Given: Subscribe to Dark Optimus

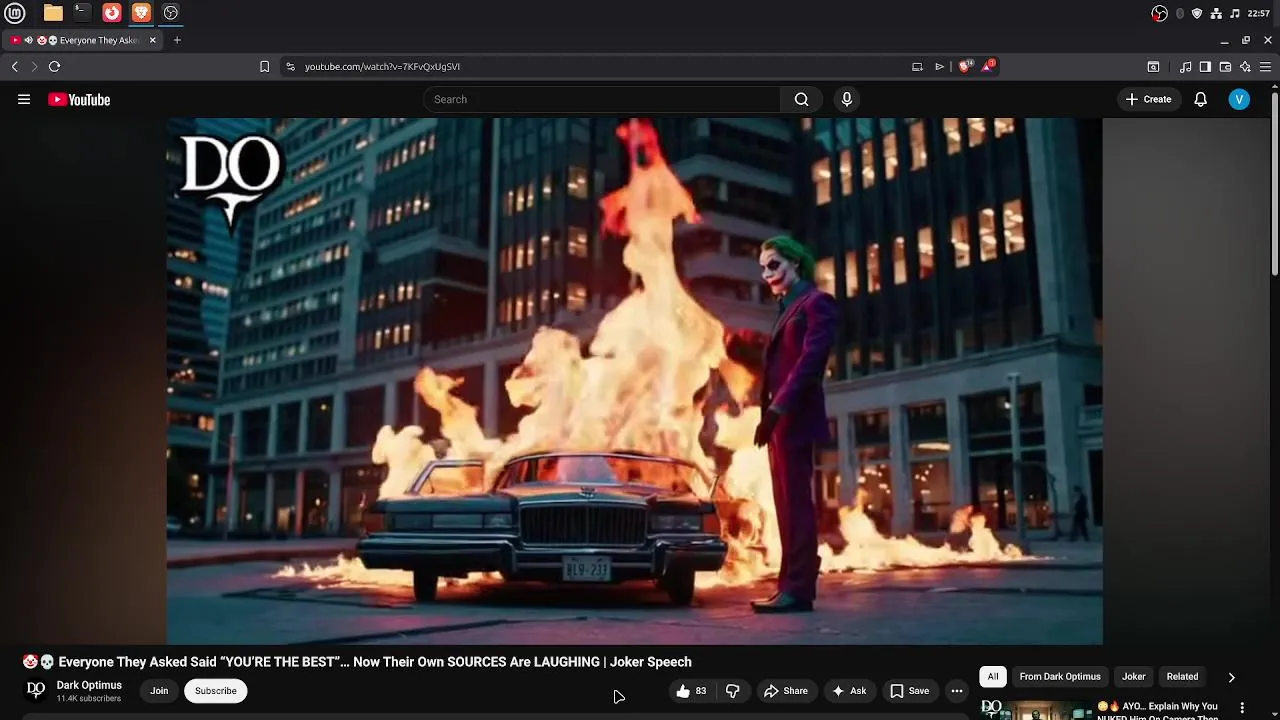Looking at the screenshot, I should click(216, 691).
